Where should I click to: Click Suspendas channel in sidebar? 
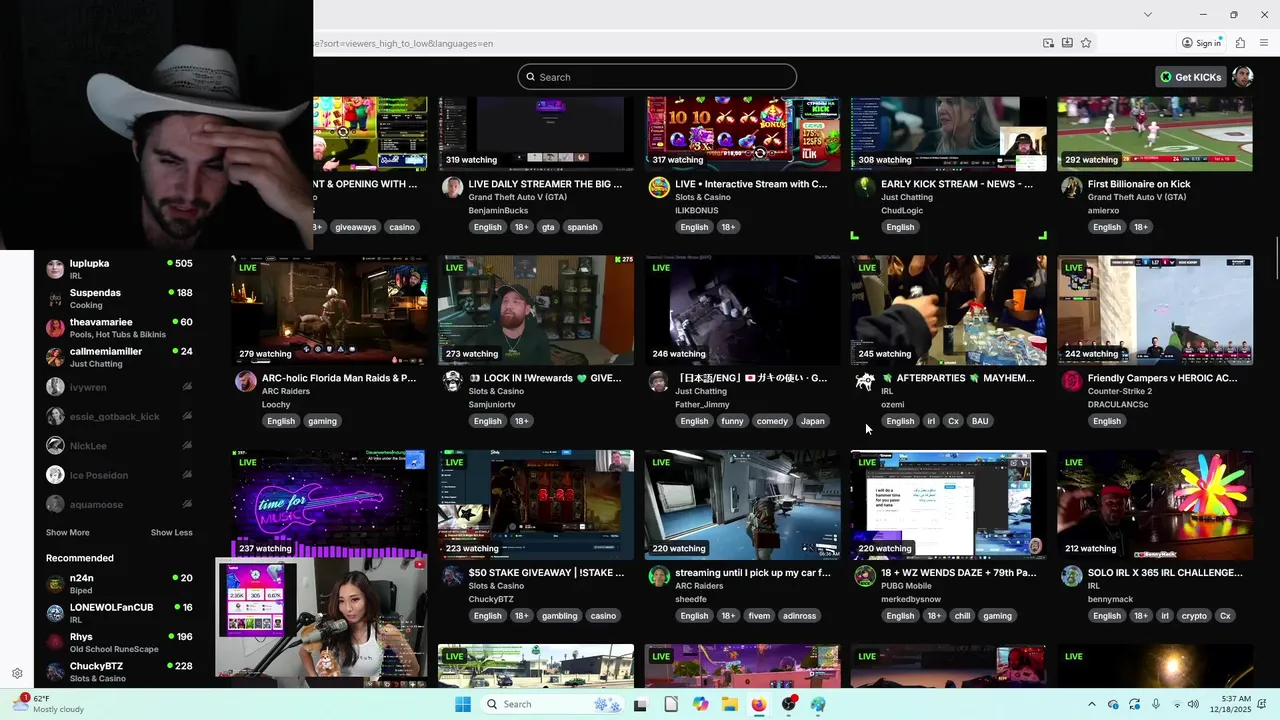120,299
